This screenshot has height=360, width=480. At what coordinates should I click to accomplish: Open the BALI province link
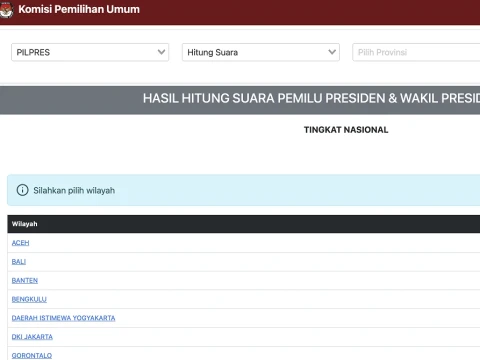19,262
